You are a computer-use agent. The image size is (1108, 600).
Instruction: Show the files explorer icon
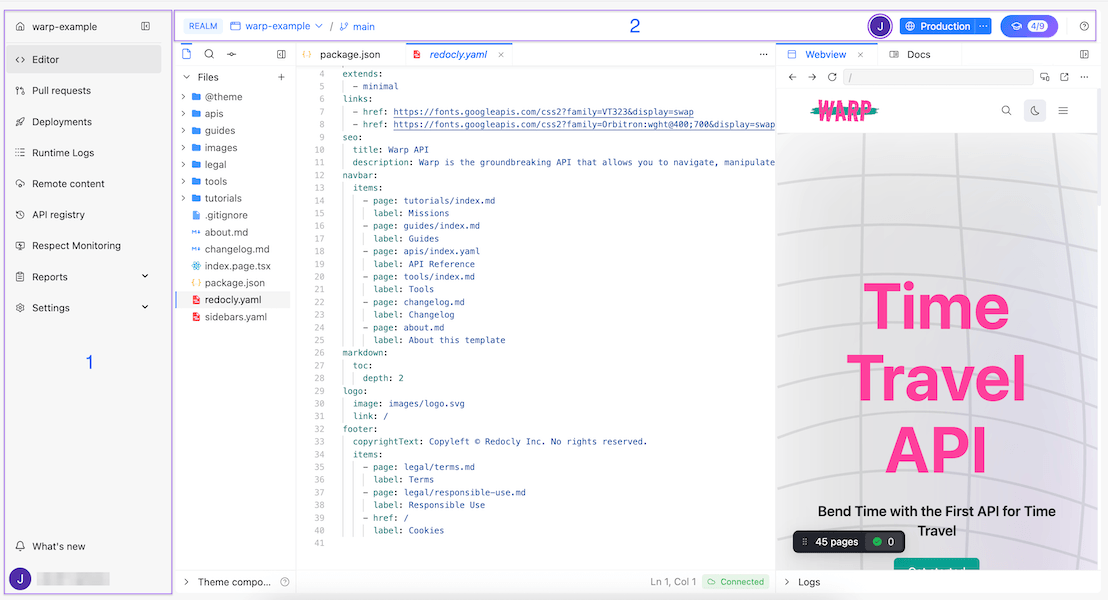point(187,54)
